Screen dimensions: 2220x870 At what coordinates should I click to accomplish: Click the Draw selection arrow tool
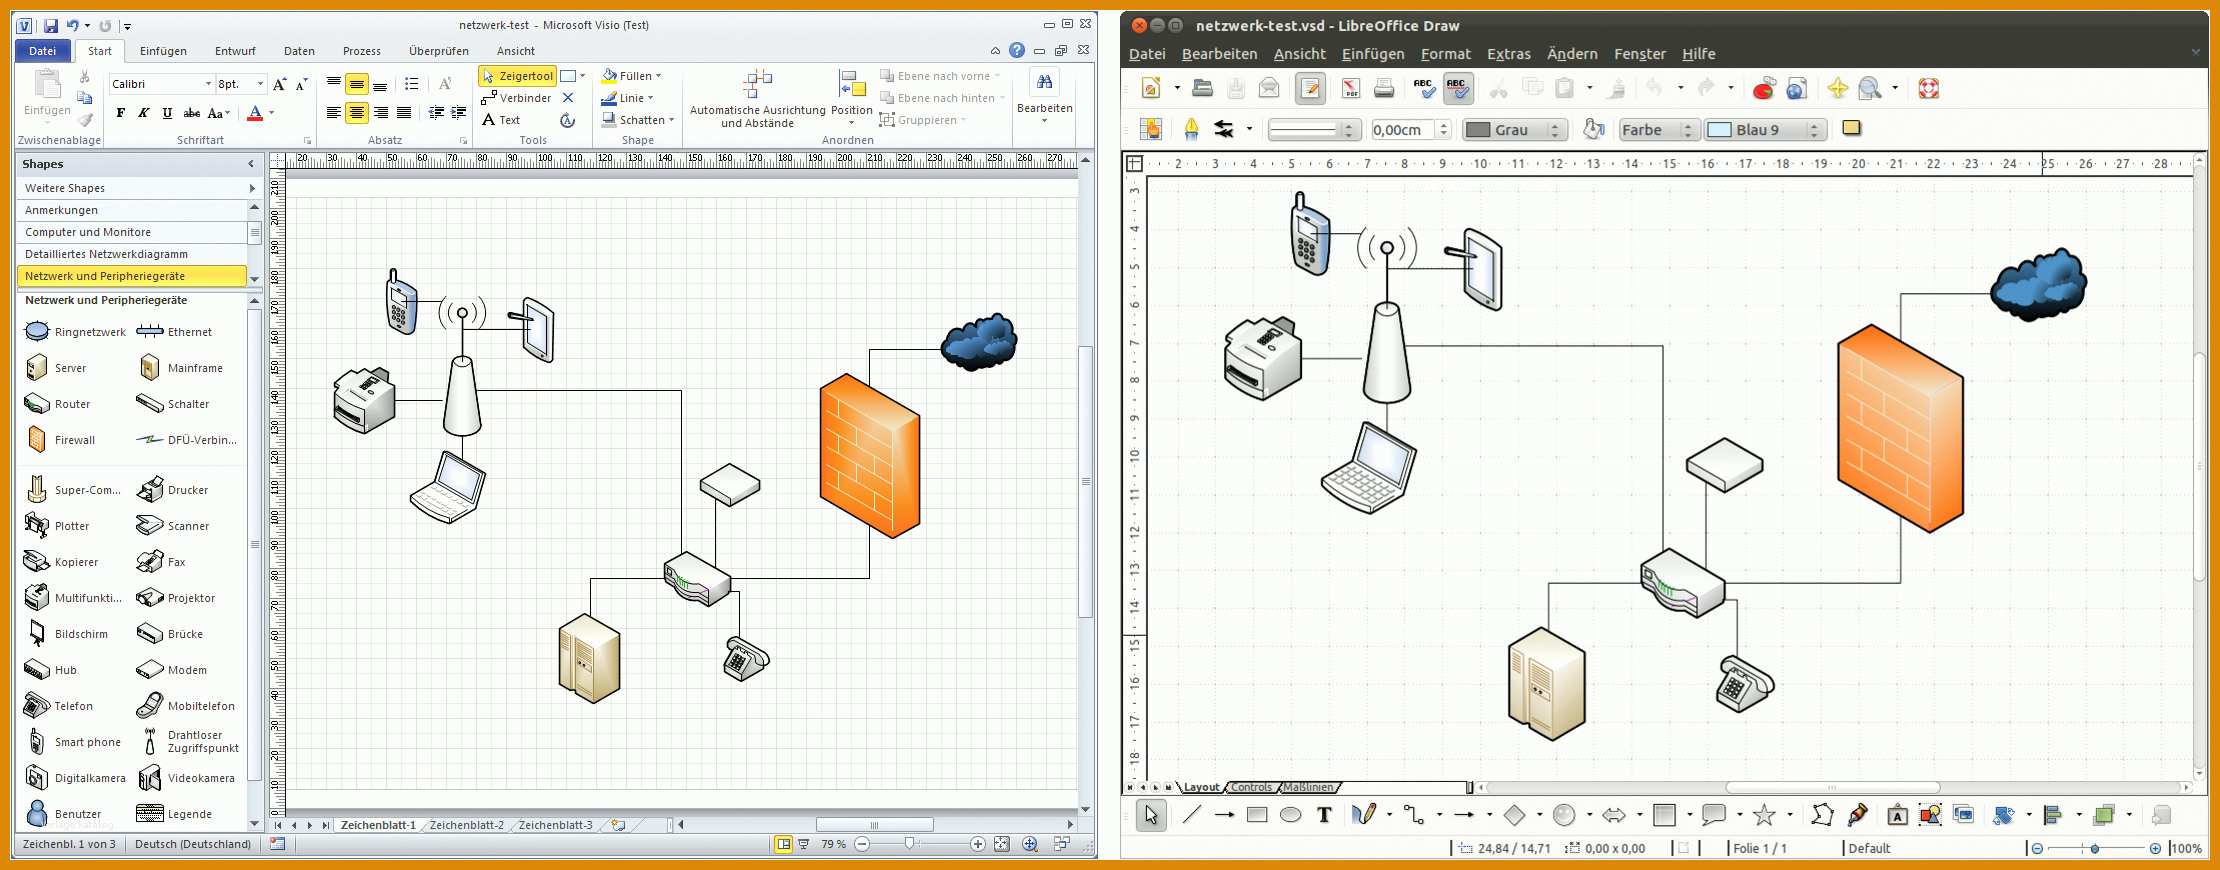1151,815
